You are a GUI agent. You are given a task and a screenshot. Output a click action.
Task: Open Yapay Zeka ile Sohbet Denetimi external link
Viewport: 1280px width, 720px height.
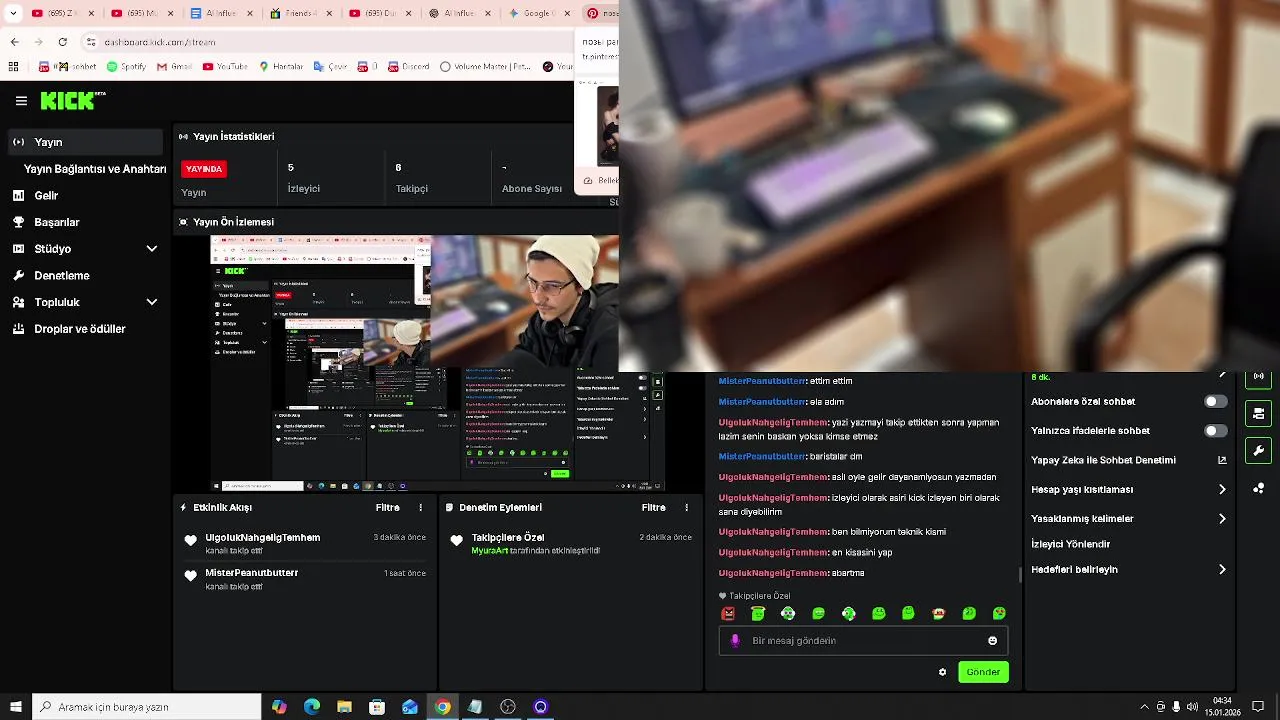1222,460
